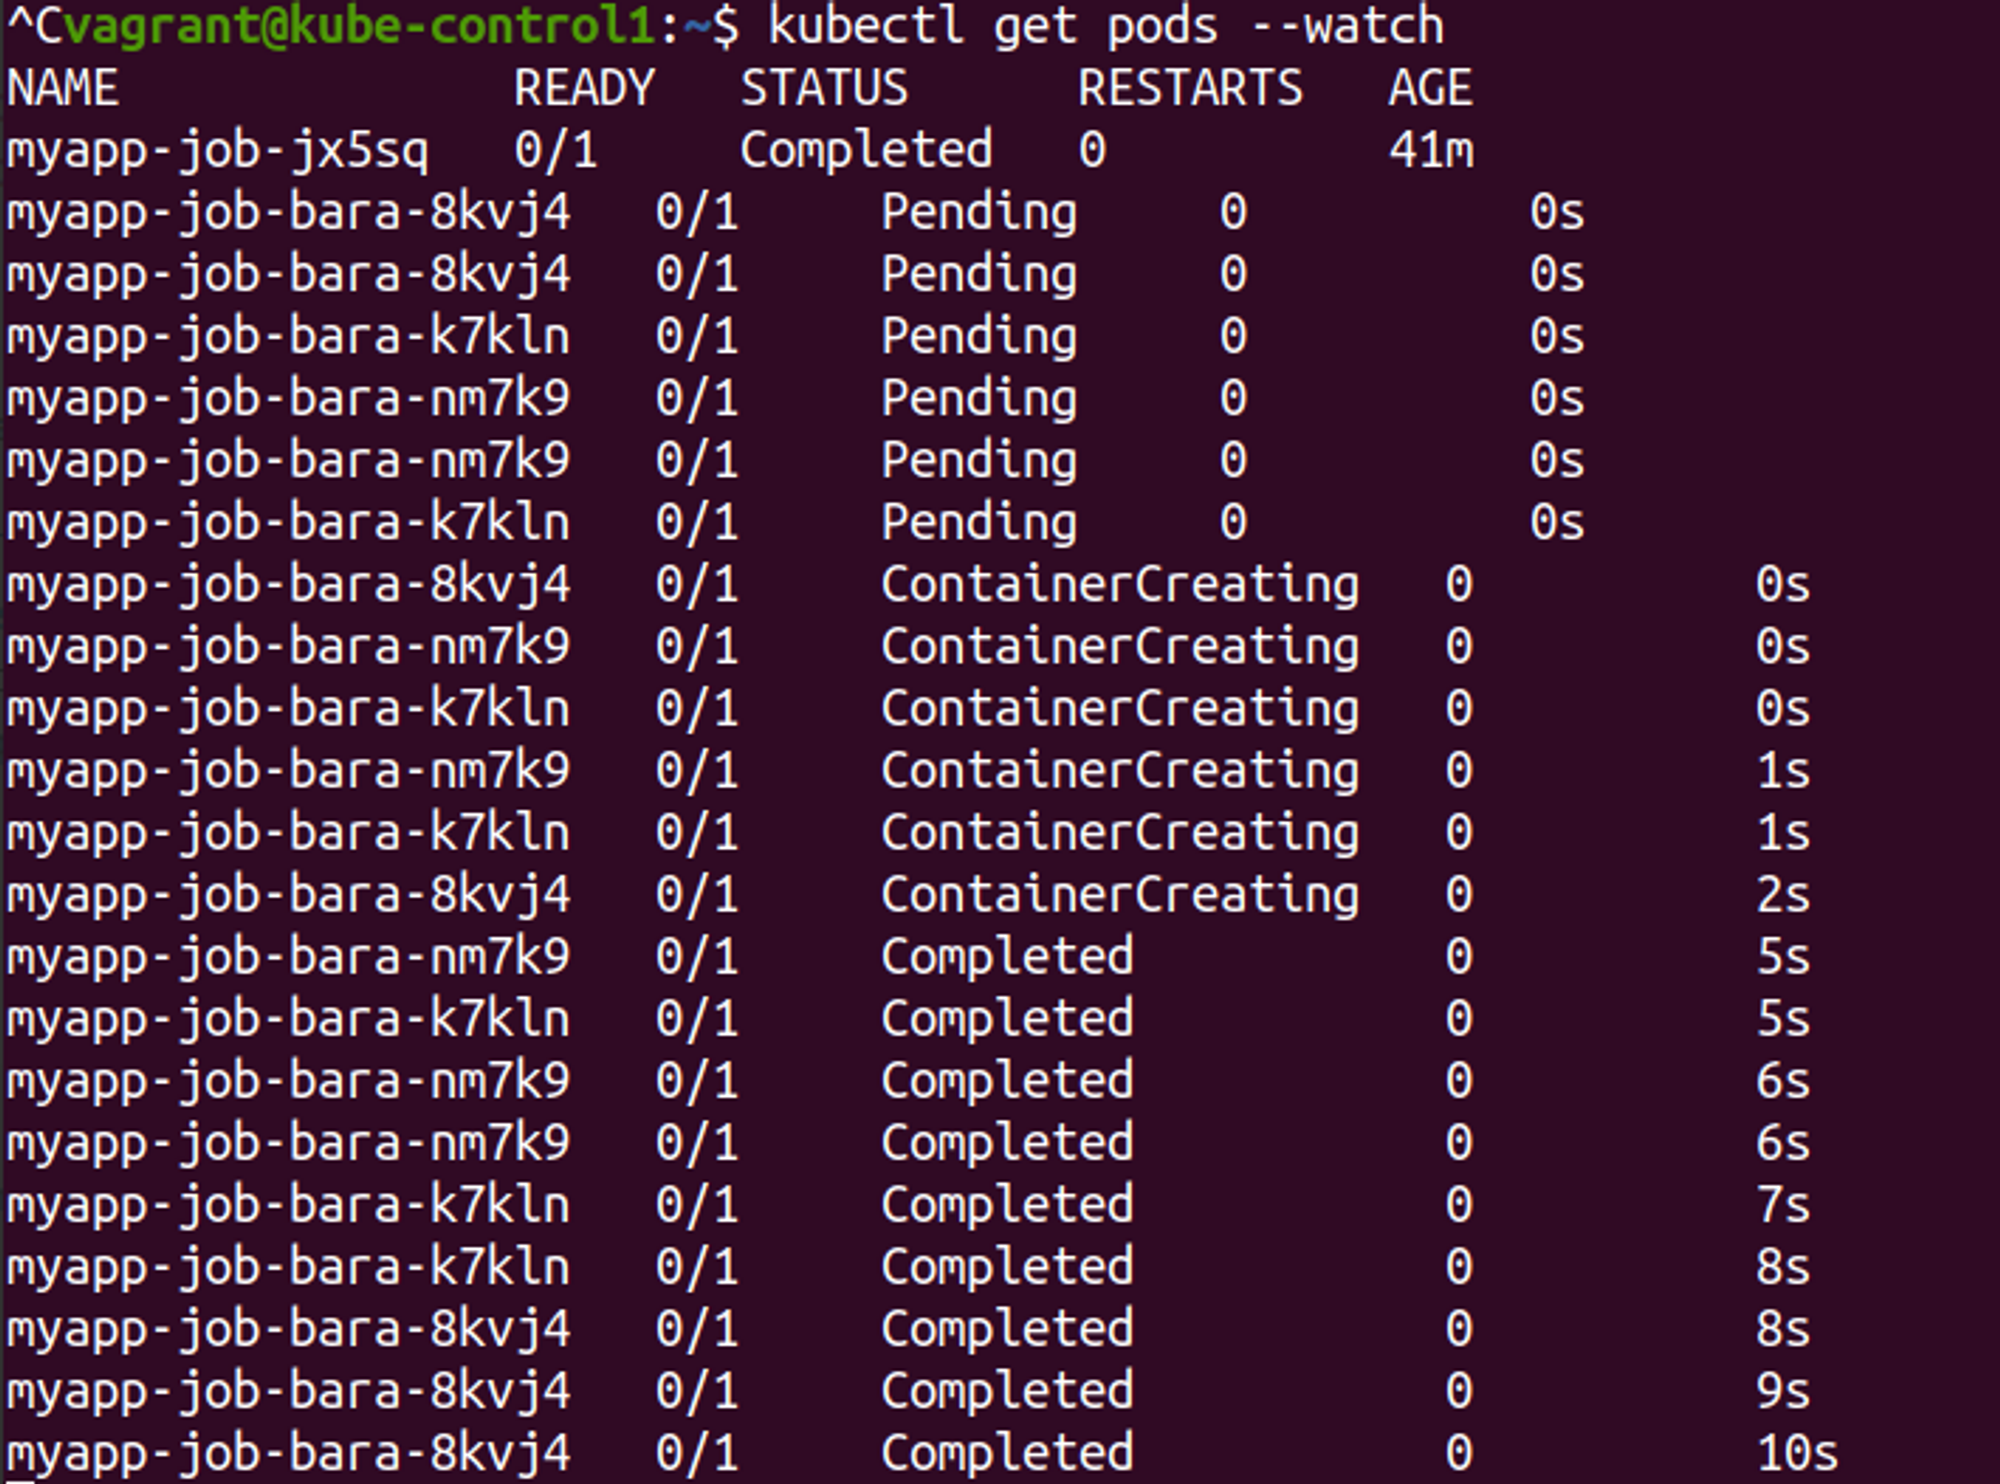Click the STATUS column header
2000x1484 pixels.
824,88
